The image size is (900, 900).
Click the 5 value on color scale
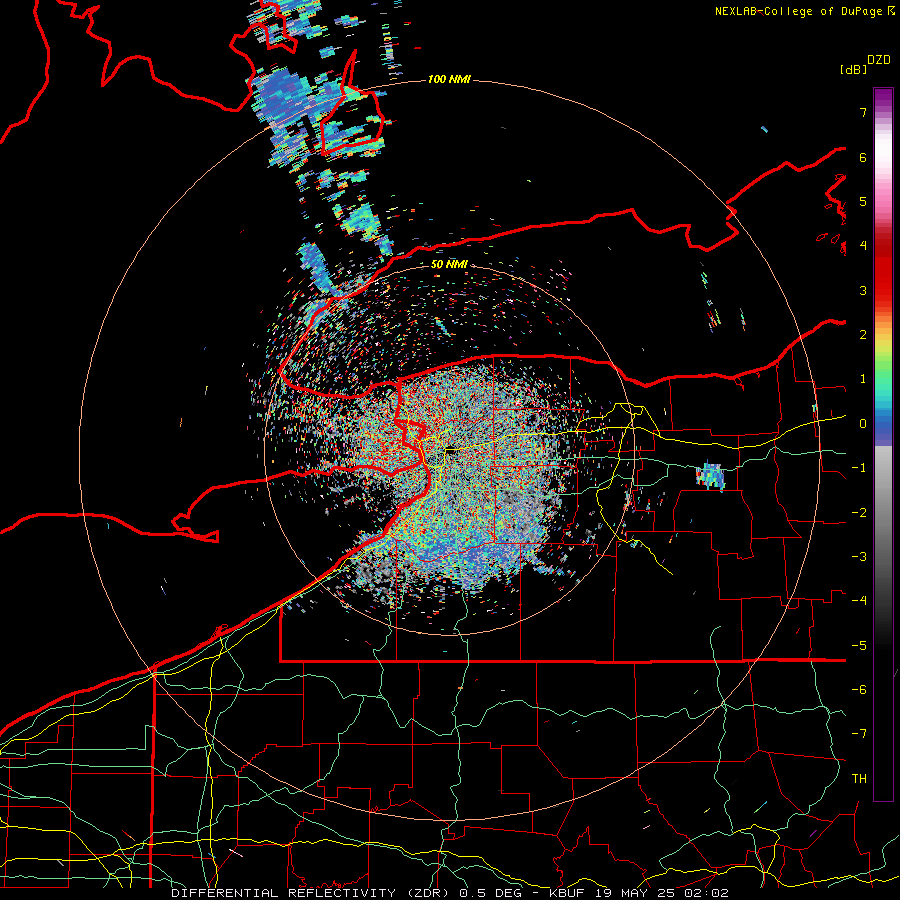pyautogui.click(x=863, y=201)
